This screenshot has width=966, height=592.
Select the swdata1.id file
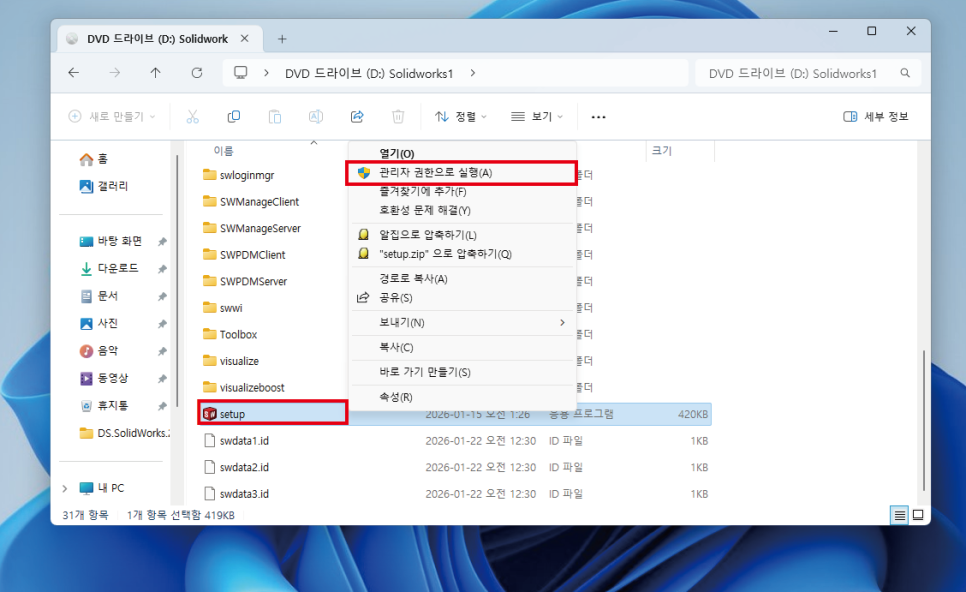coord(244,441)
